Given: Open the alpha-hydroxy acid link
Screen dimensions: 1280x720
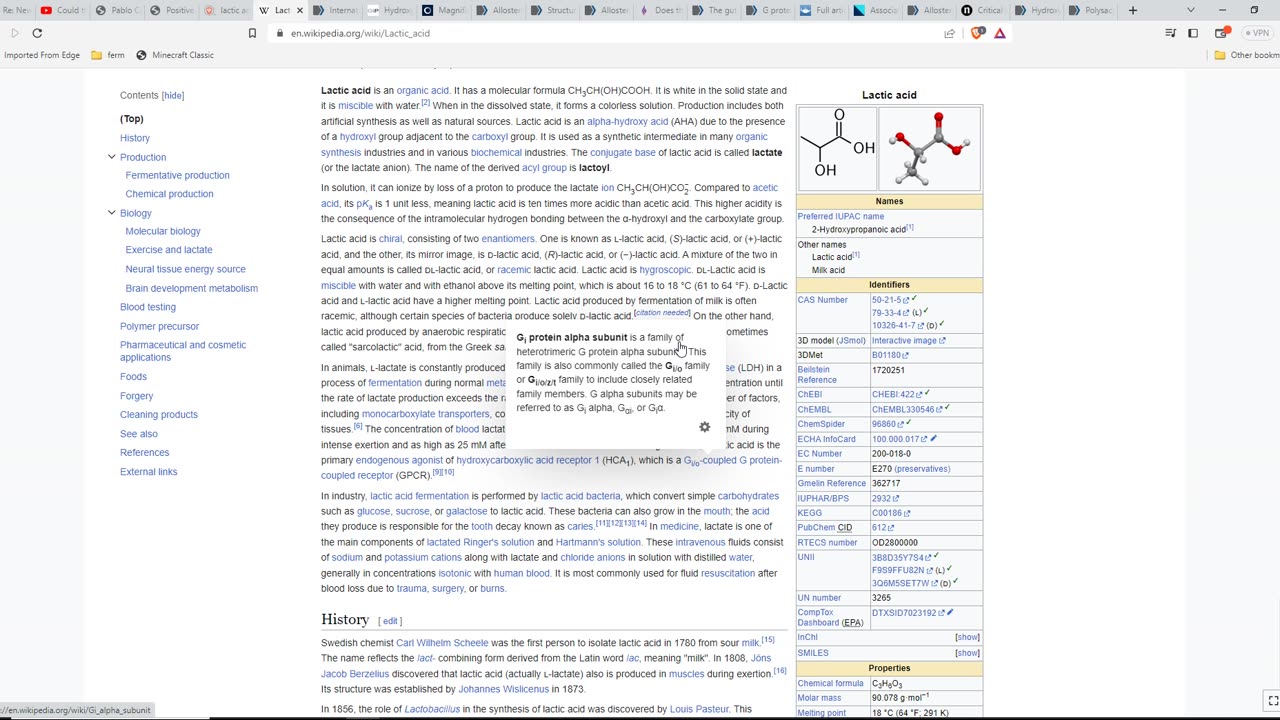Looking at the screenshot, I should pyautogui.click(x=627, y=121).
